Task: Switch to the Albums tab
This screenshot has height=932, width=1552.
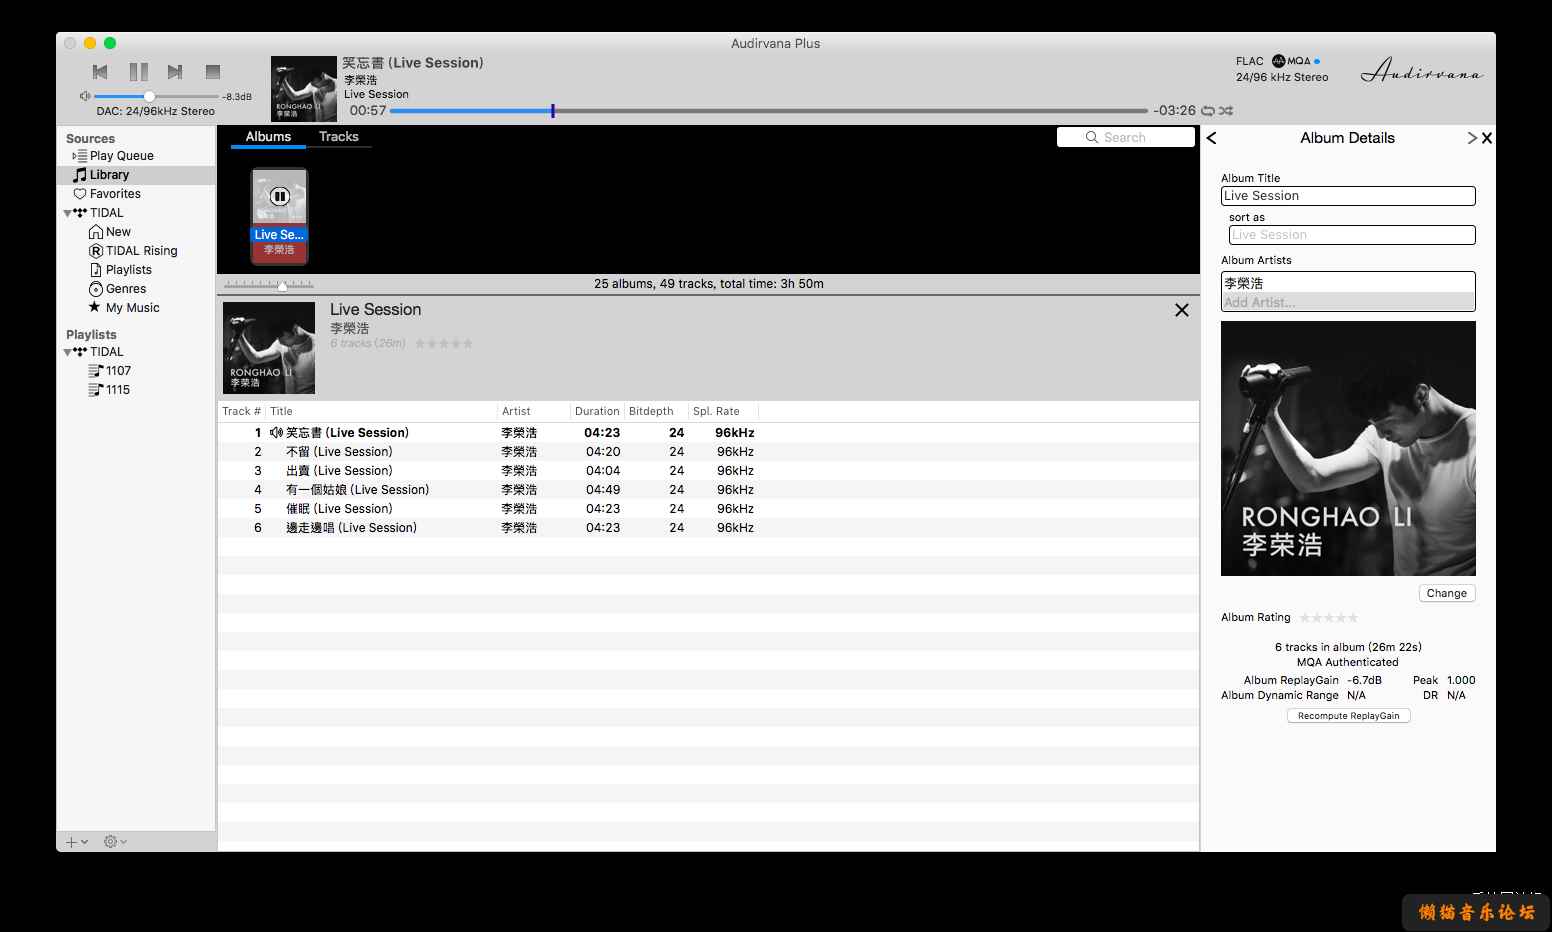Action: [x=268, y=137]
